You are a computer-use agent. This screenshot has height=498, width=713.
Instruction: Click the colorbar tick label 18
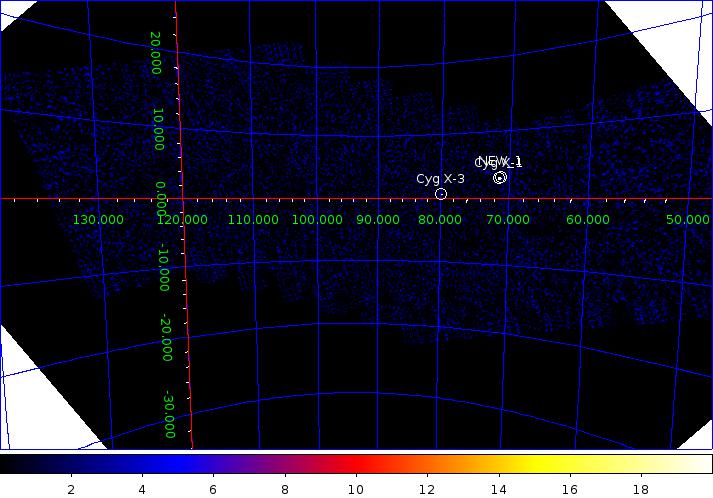pos(641,490)
